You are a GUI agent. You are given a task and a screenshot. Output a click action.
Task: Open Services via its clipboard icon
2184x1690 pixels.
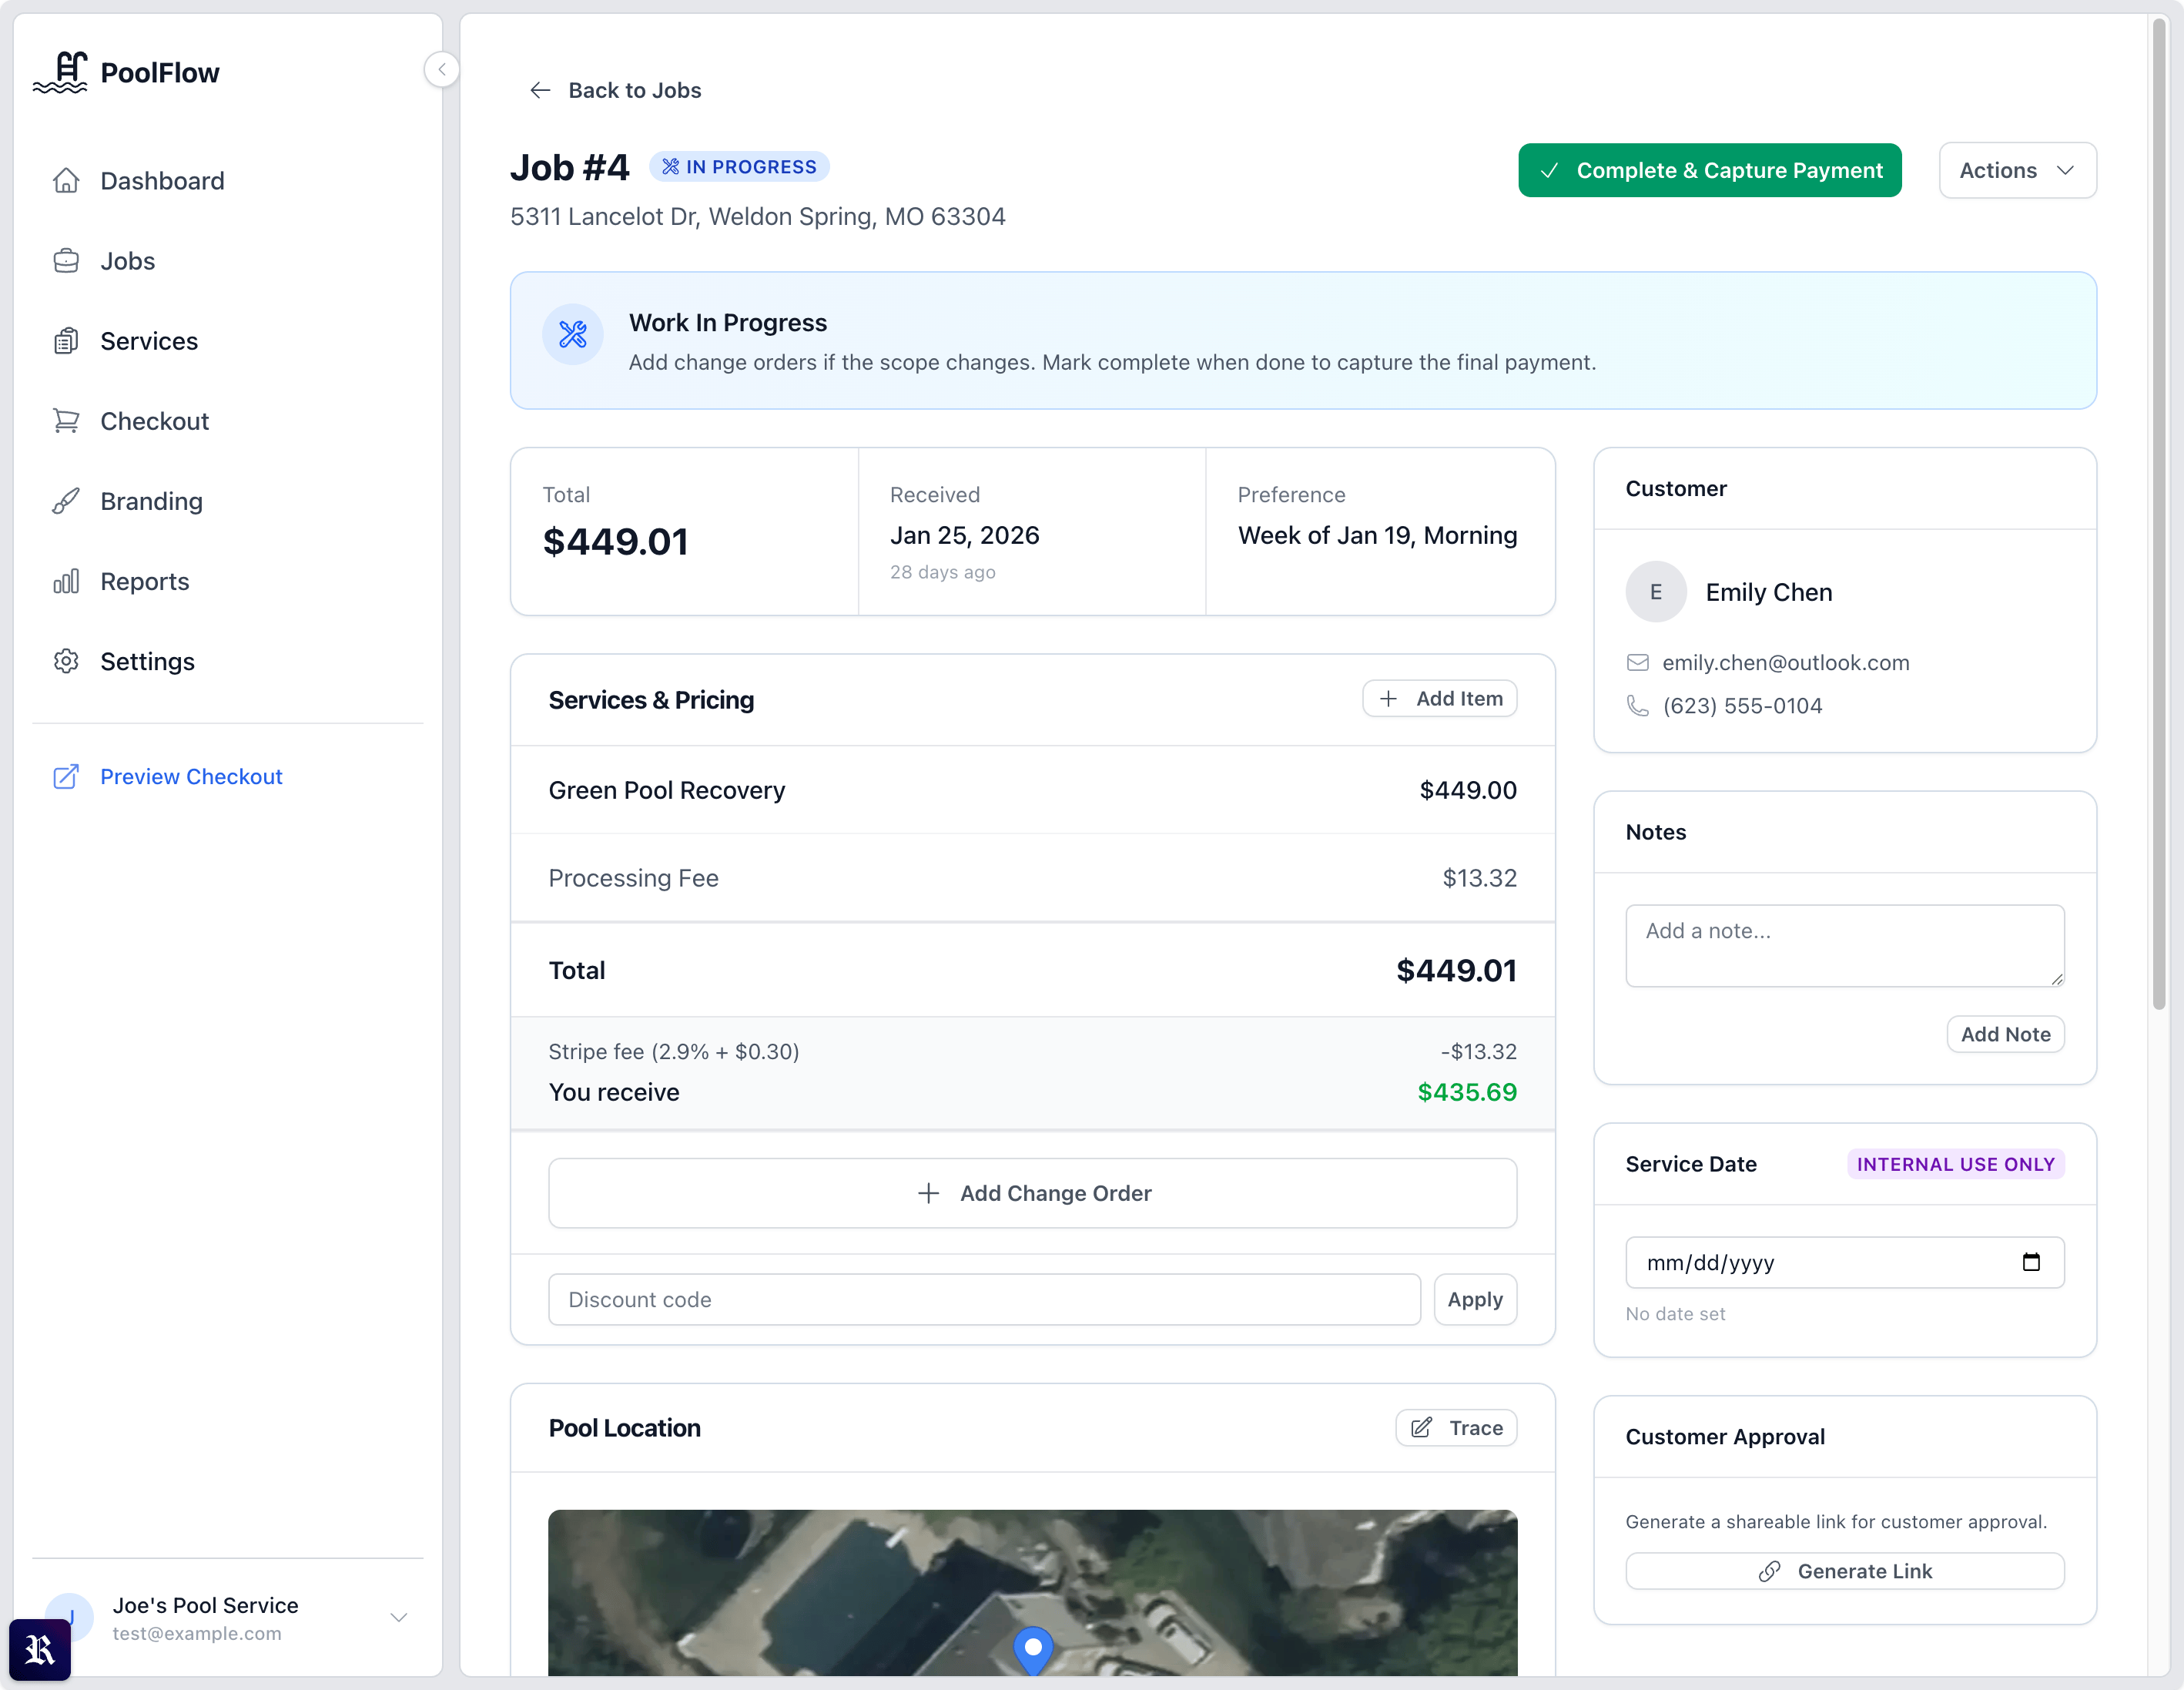pos(66,340)
